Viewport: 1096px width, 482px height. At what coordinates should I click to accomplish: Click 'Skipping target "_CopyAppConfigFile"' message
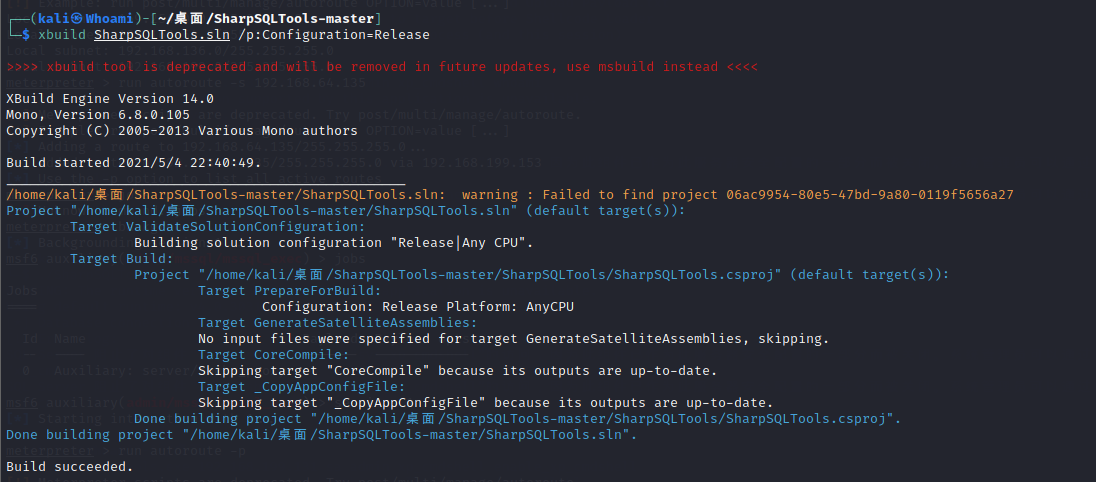coord(485,403)
